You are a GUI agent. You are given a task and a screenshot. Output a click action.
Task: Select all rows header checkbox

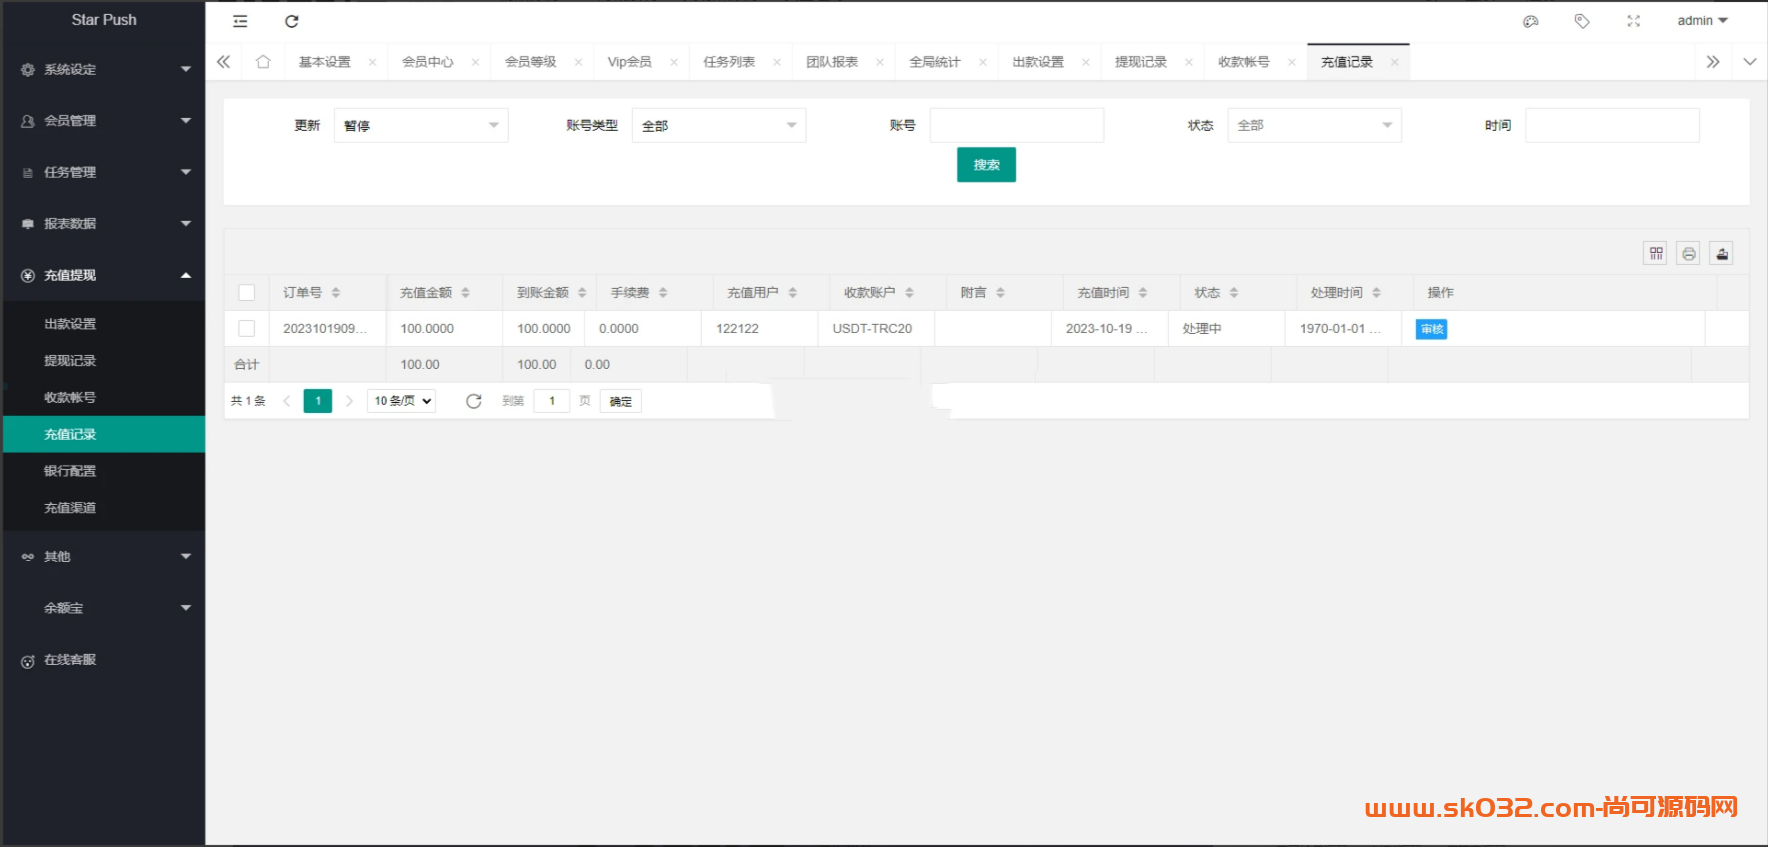click(x=247, y=293)
